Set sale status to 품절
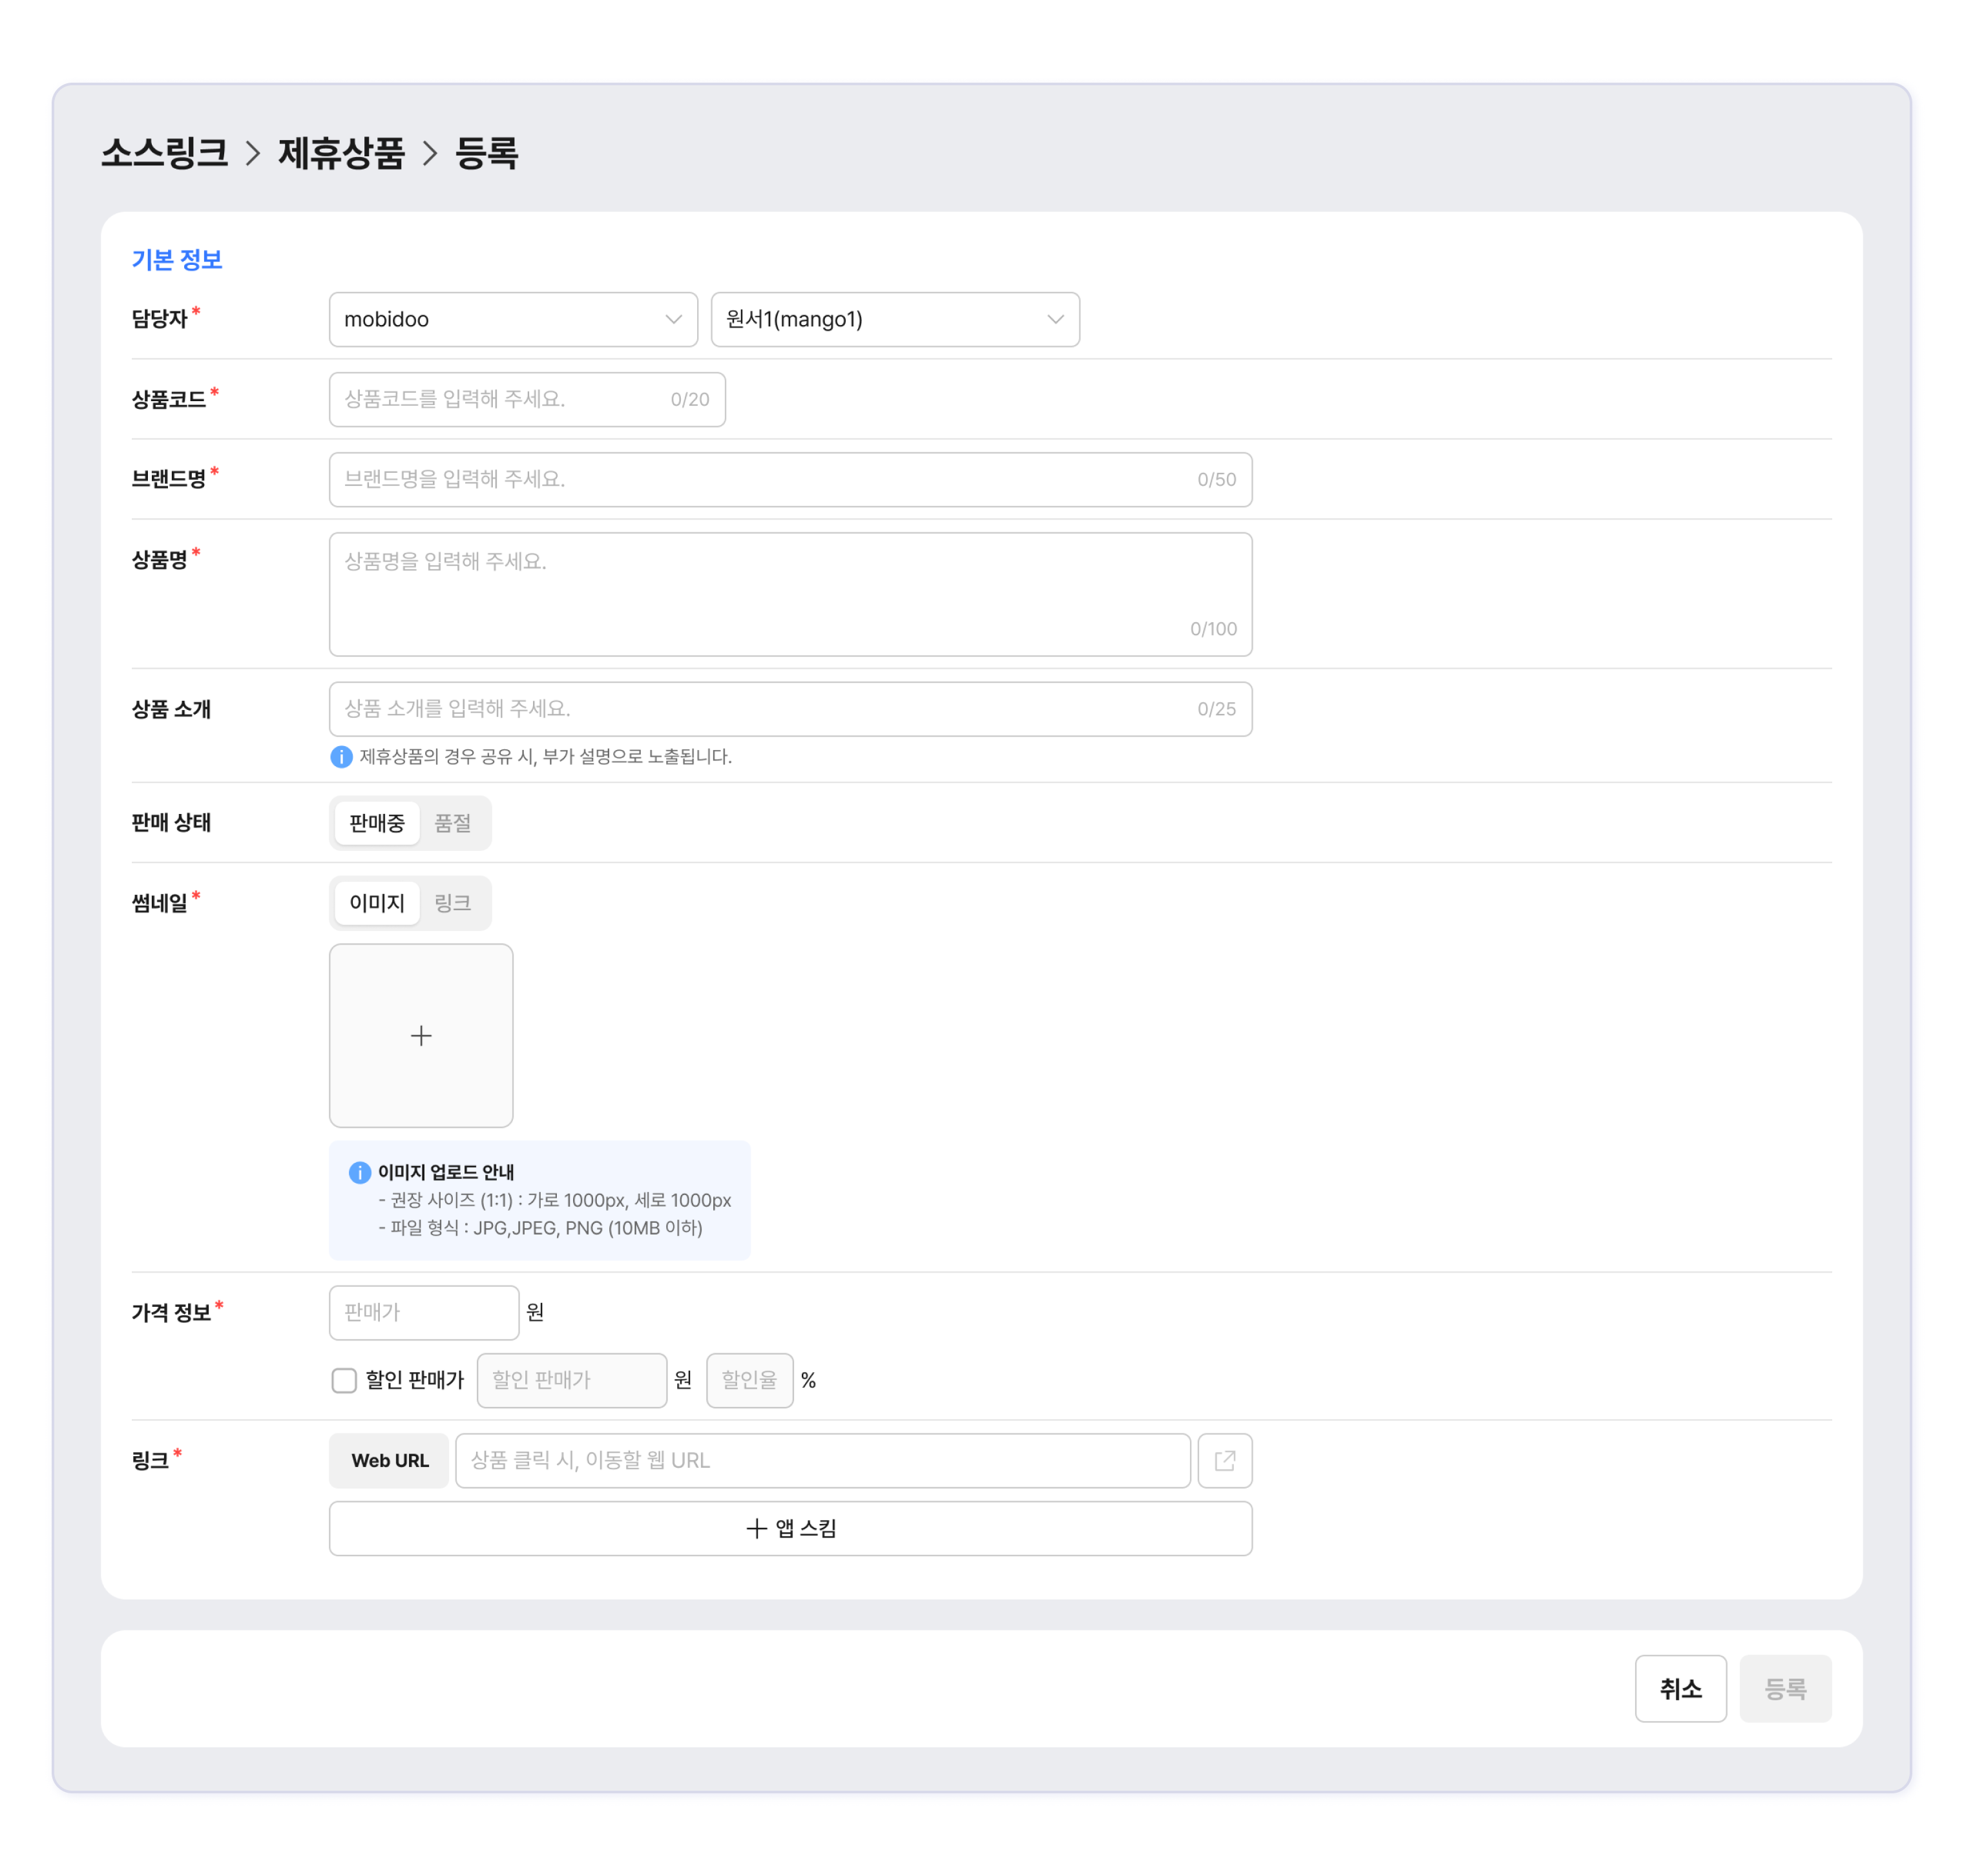The image size is (1964, 1876). [452, 823]
